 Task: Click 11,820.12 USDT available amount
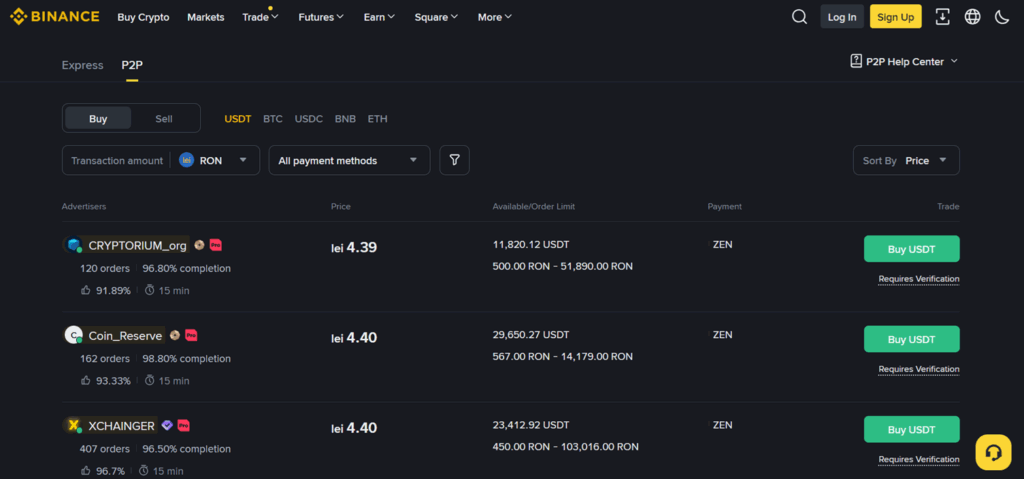[531, 244]
